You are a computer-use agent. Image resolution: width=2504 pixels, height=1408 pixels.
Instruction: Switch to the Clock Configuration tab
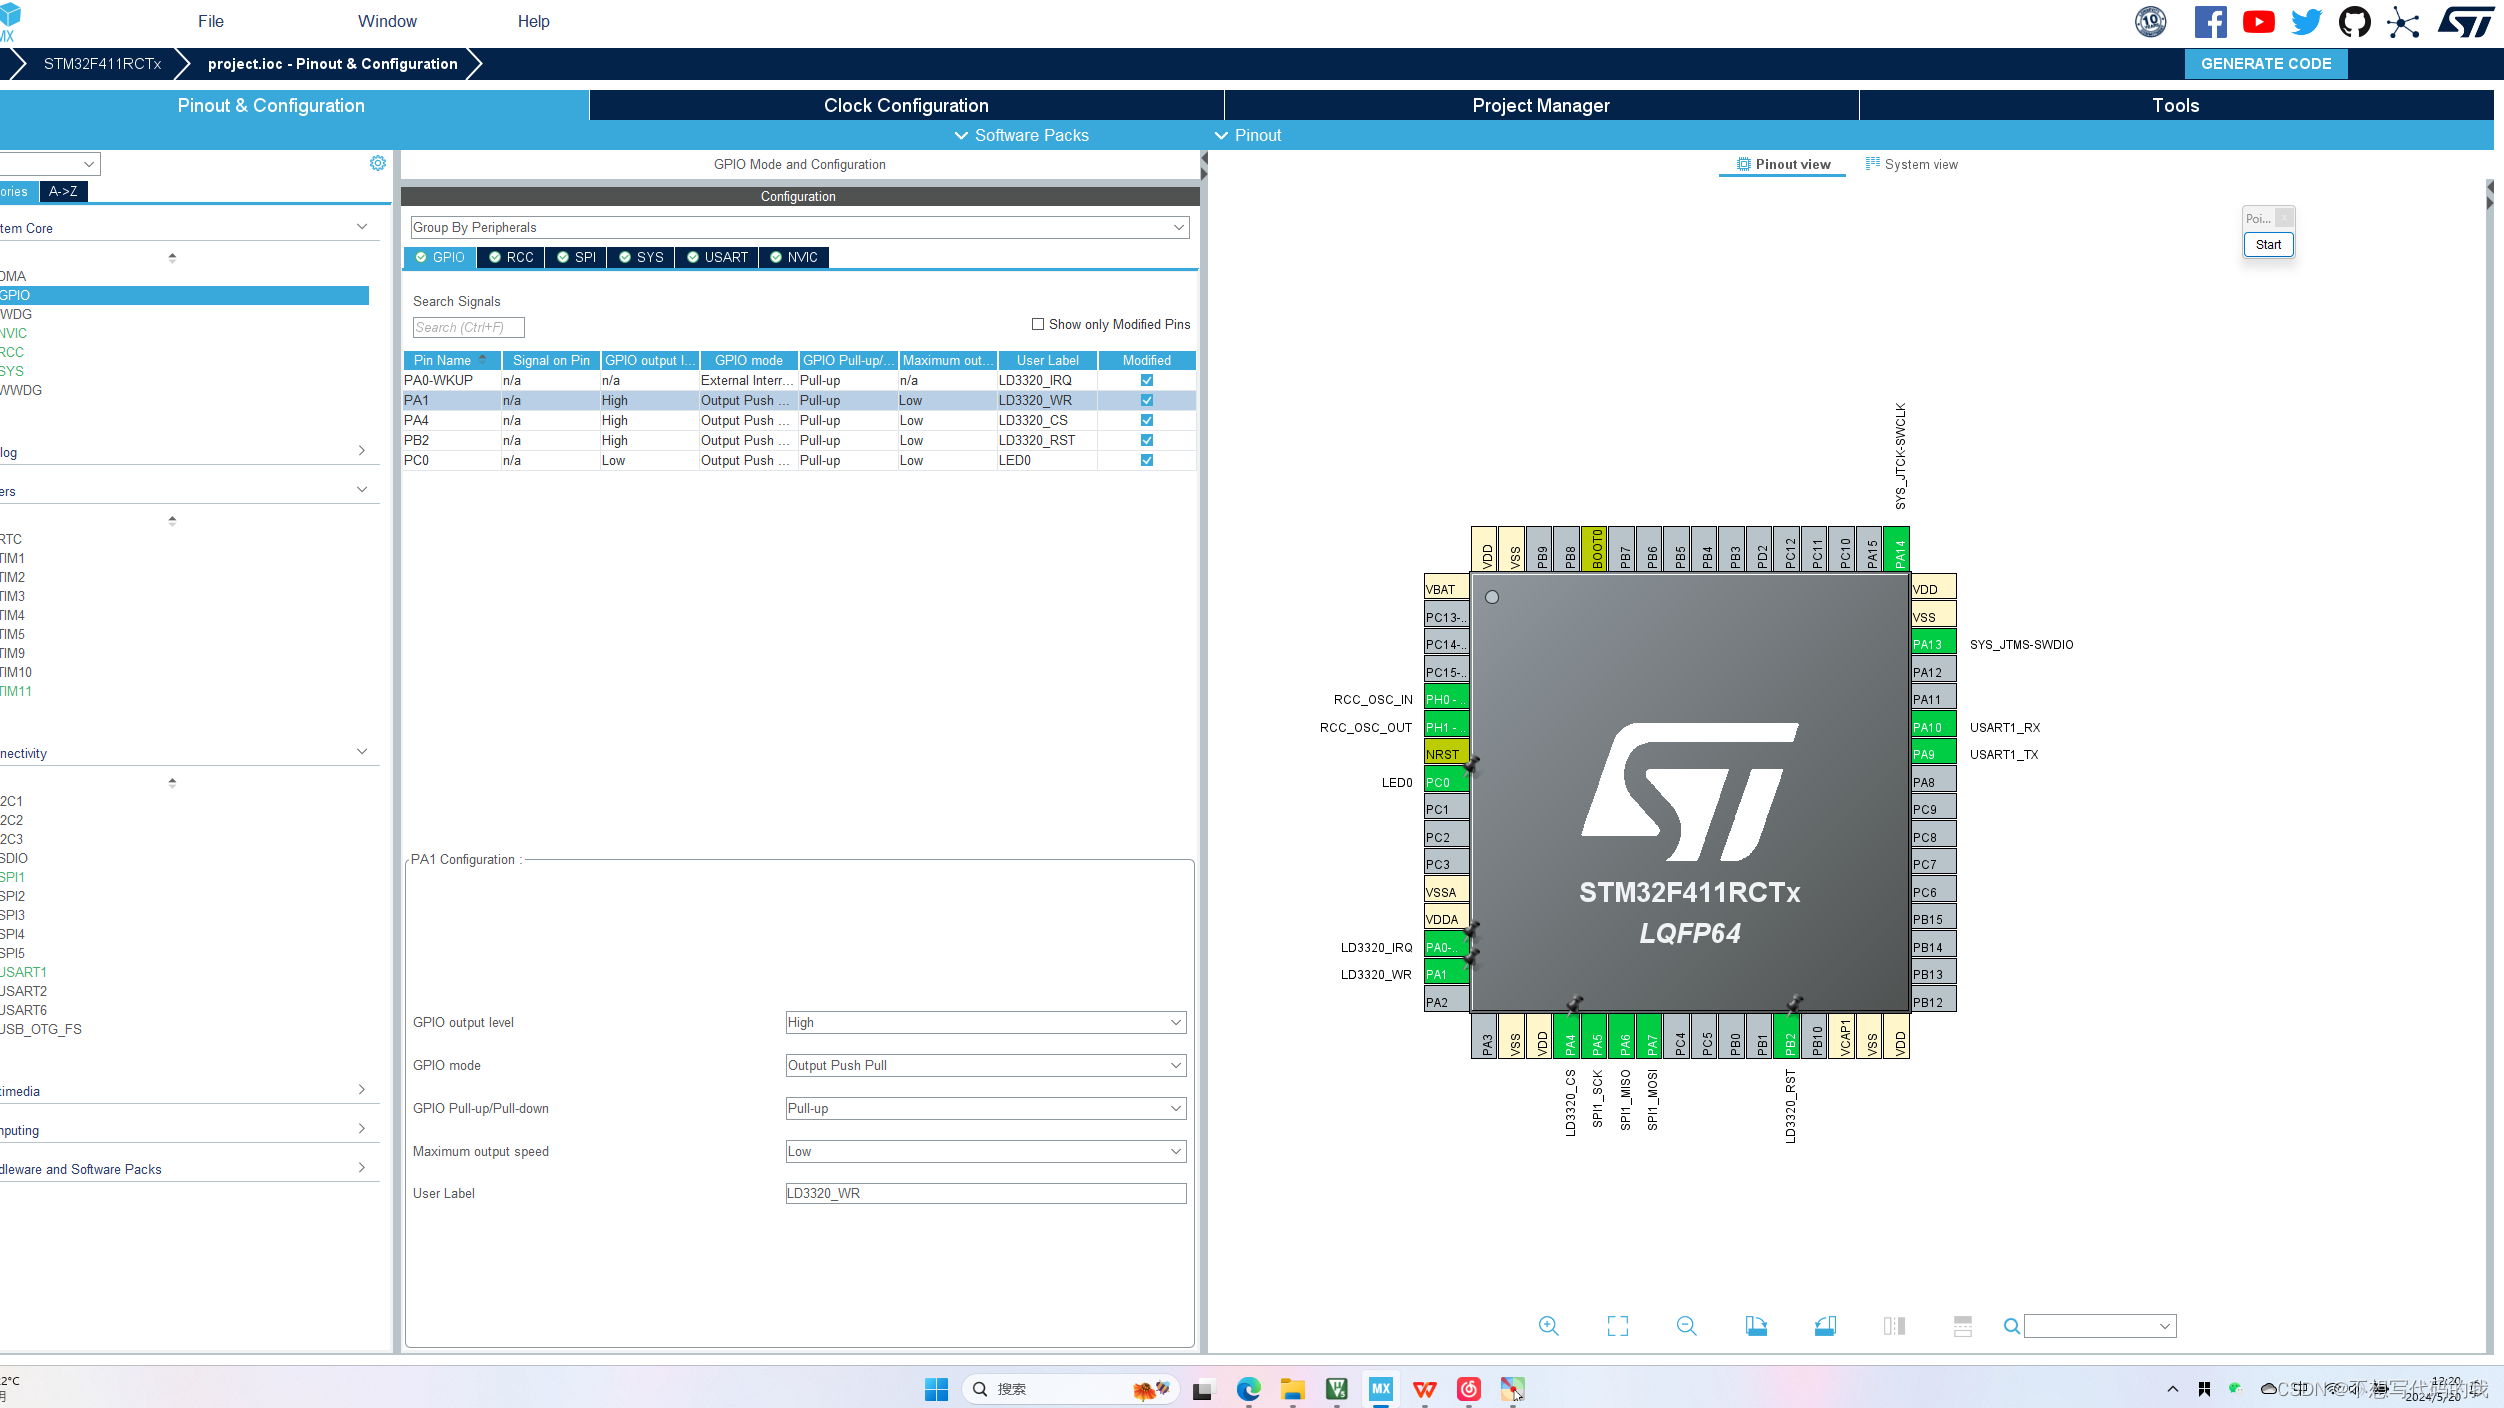(x=906, y=105)
